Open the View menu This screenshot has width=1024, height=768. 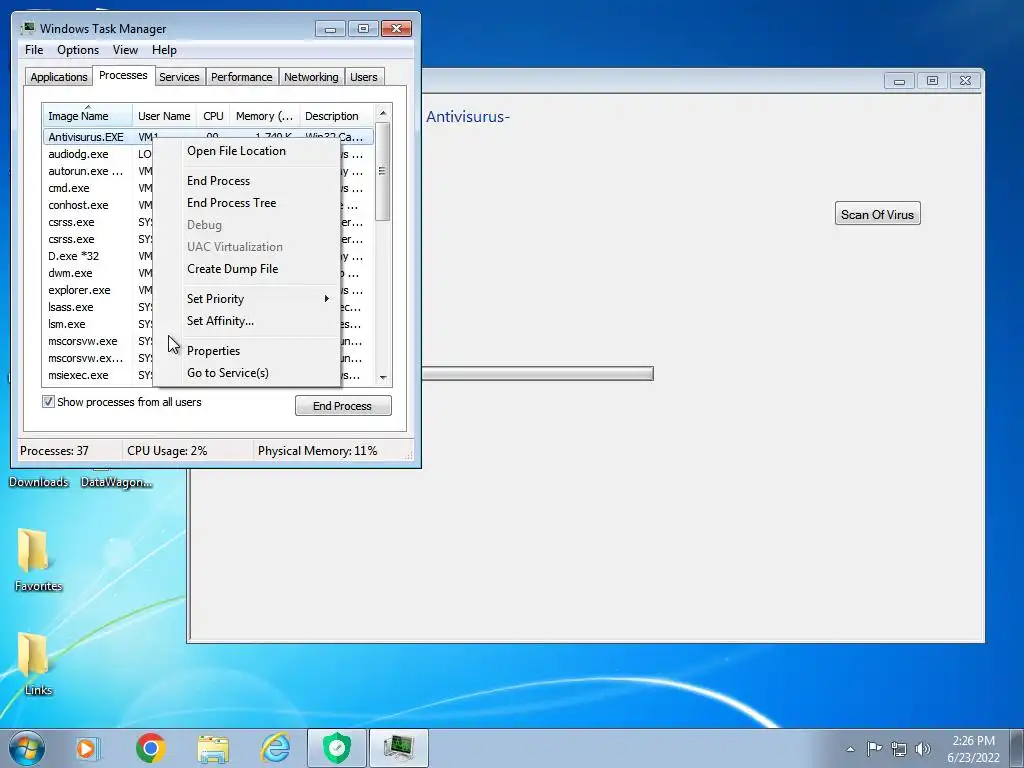click(125, 50)
